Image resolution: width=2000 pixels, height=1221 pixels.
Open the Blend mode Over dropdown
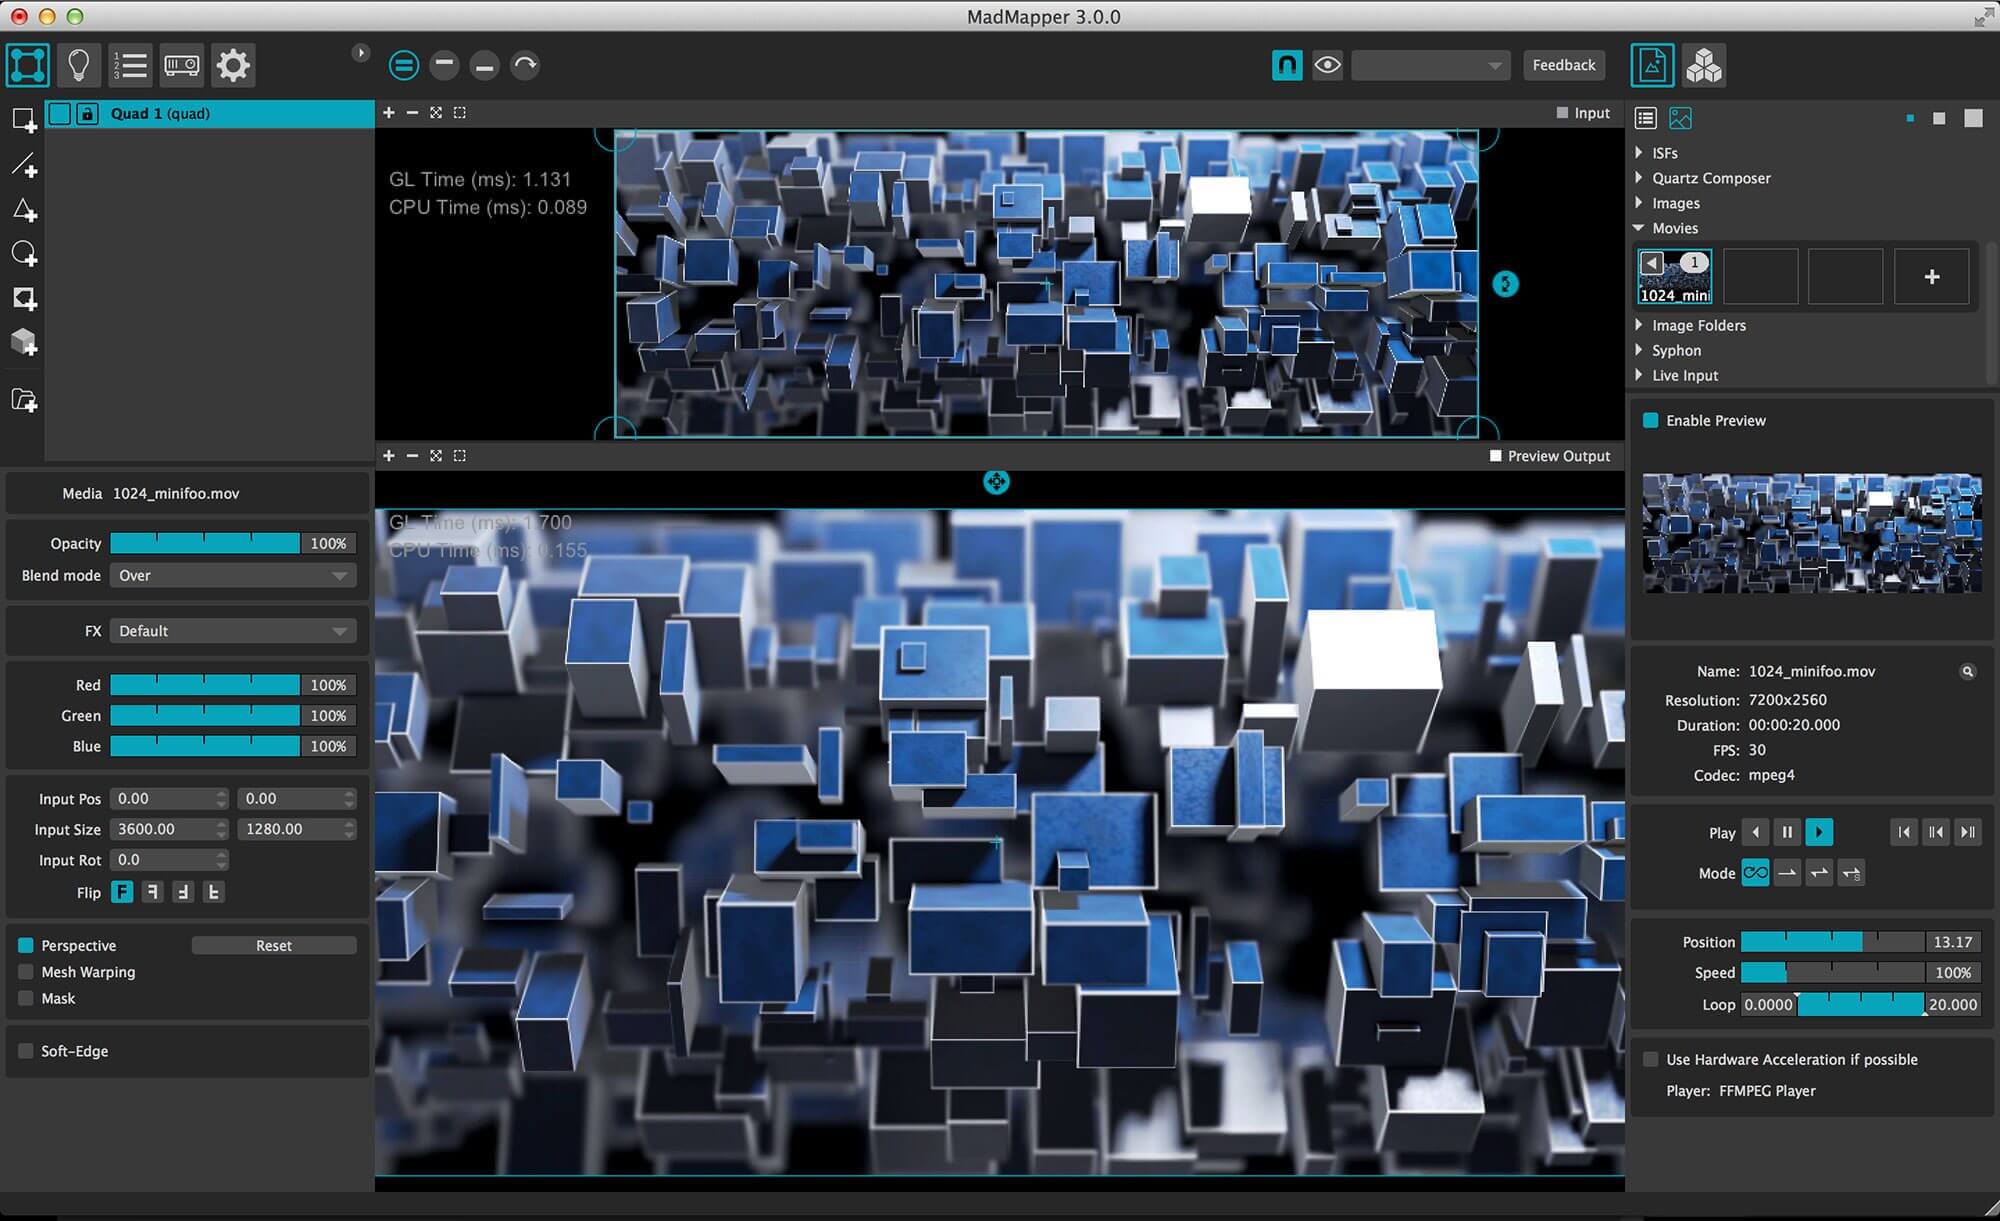pyautogui.click(x=233, y=576)
